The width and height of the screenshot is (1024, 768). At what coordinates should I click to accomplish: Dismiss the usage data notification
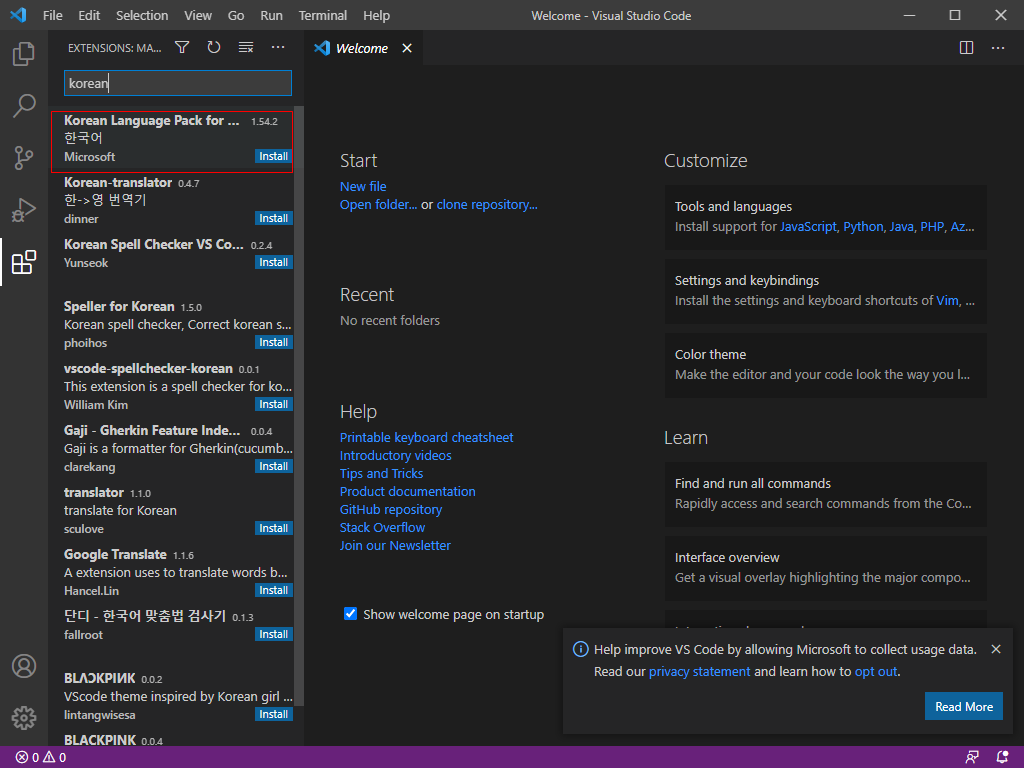(x=996, y=649)
